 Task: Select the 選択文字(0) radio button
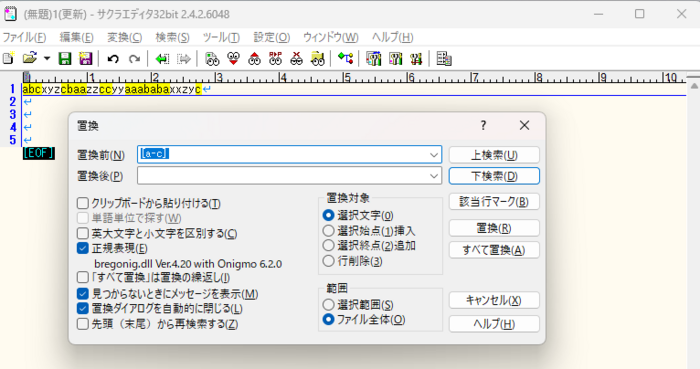coord(328,216)
